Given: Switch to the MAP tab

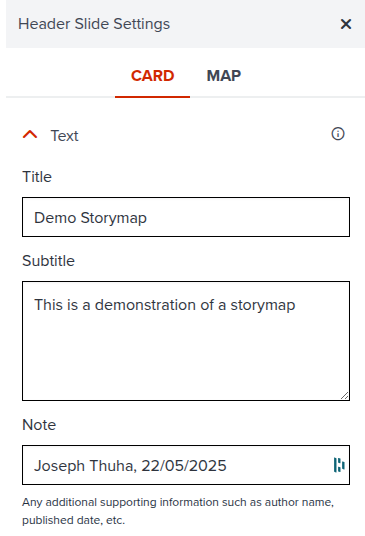Looking at the screenshot, I should click(224, 76).
